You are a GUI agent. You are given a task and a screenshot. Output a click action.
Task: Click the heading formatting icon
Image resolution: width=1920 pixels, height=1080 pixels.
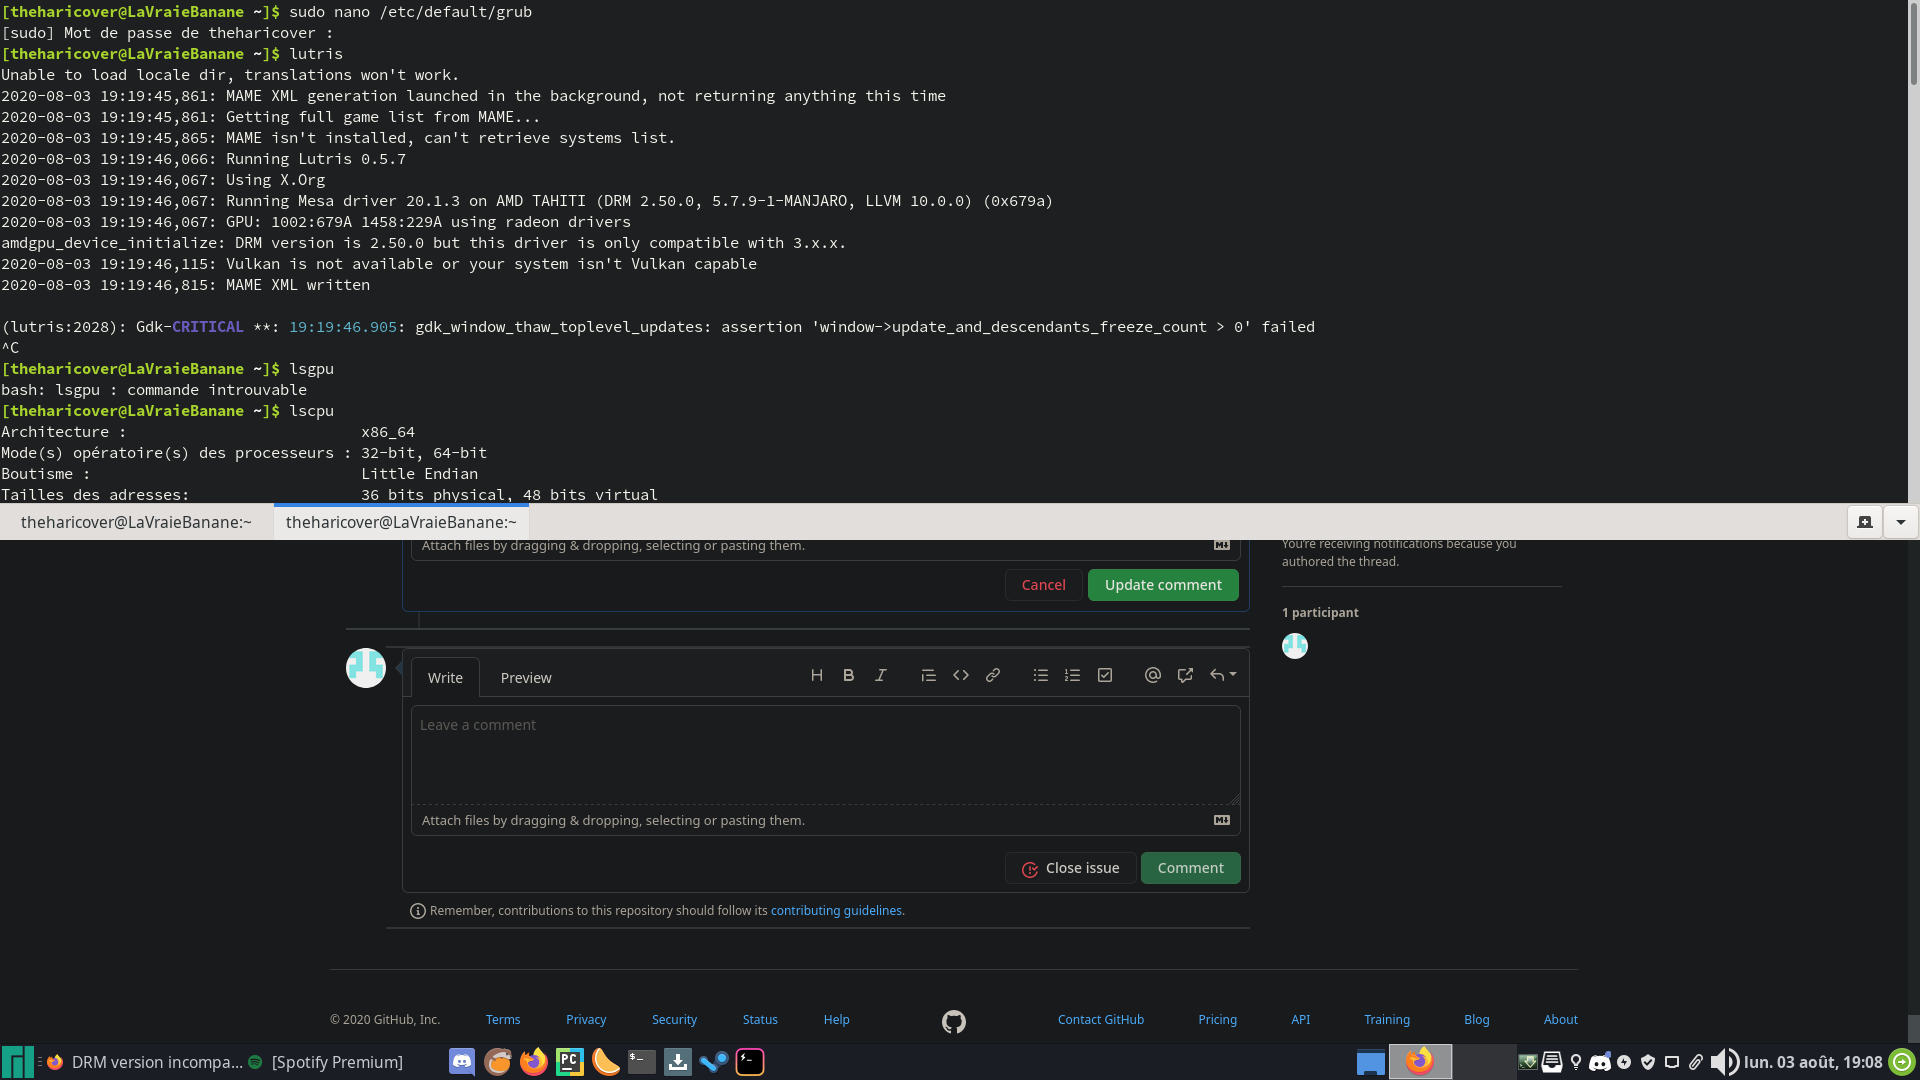coord(817,676)
